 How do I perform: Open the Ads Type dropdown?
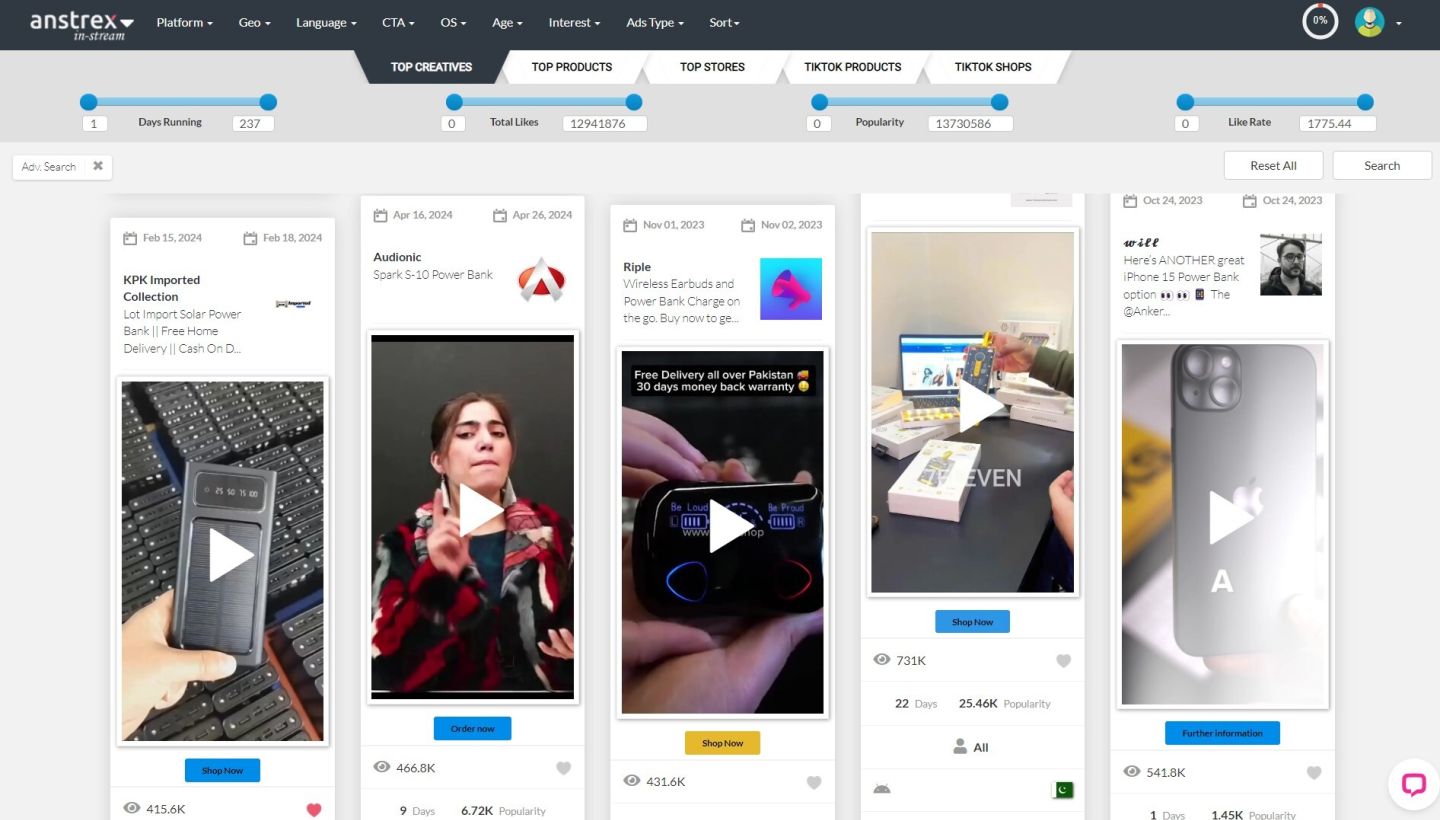pyautogui.click(x=654, y=23)
